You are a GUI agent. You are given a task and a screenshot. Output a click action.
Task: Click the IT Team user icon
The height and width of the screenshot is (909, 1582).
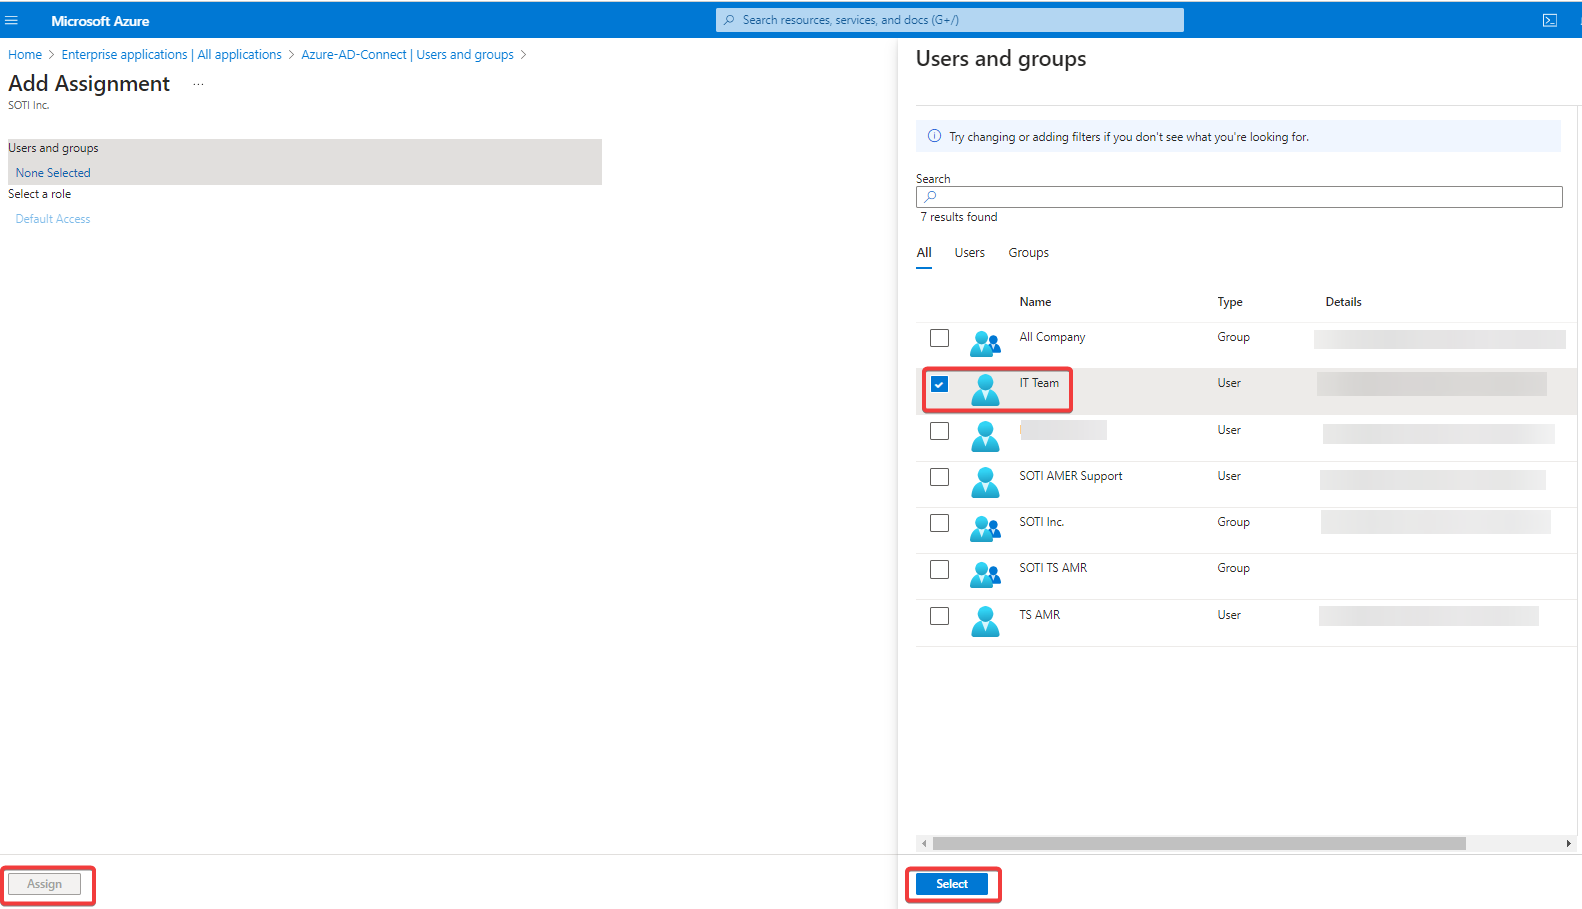point(985,390)
